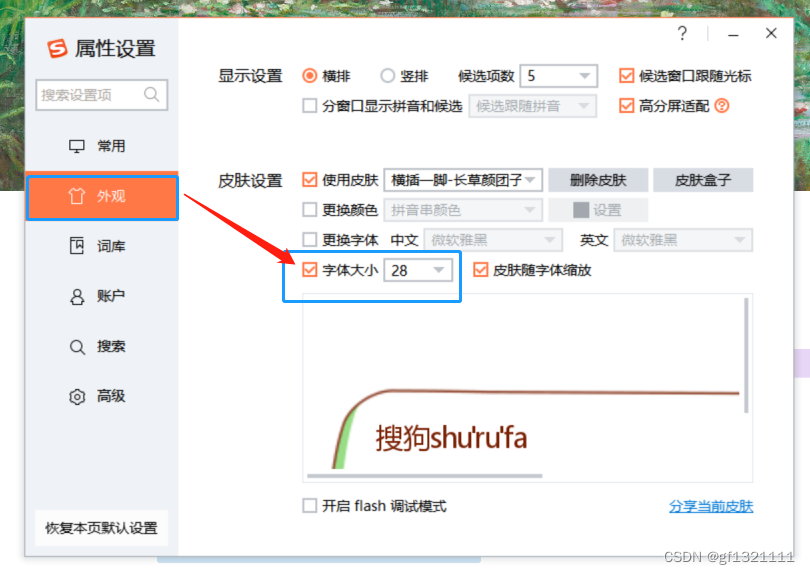Open the font size dropdown showing 28
Viewport: 810px width, 574px height.
[x=418, y=270]
